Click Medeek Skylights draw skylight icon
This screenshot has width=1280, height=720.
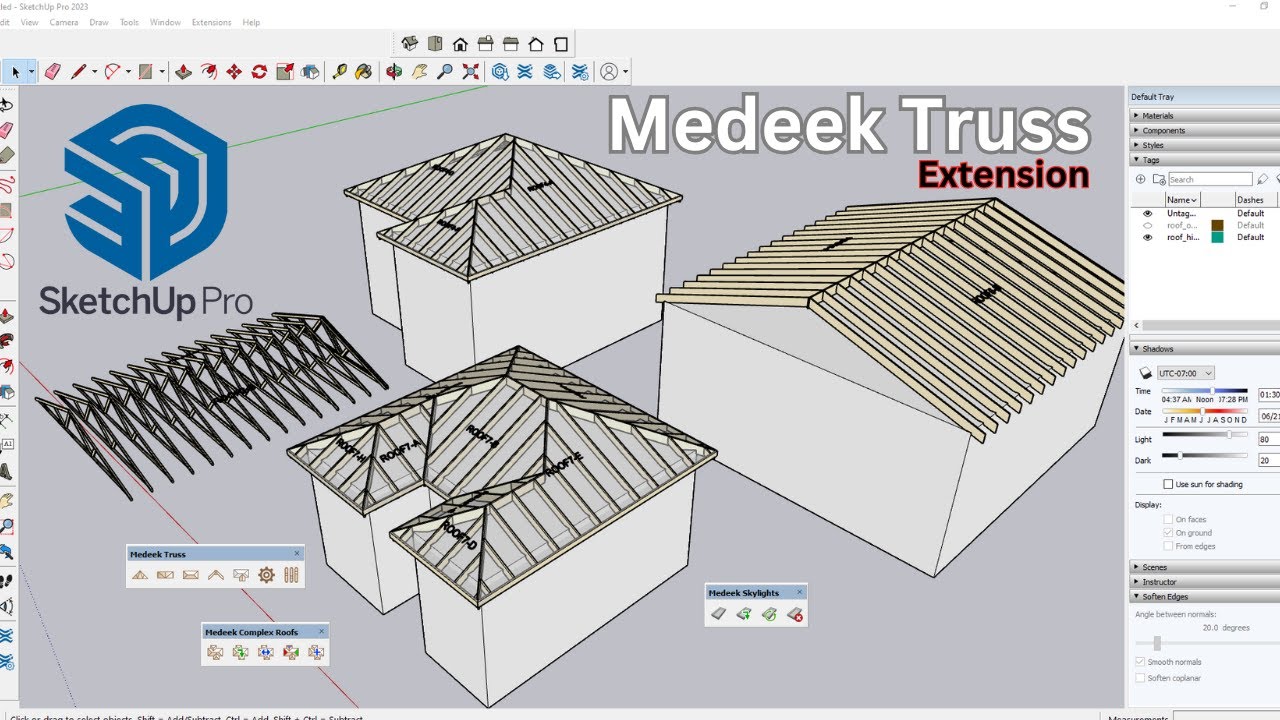[718, 614]
